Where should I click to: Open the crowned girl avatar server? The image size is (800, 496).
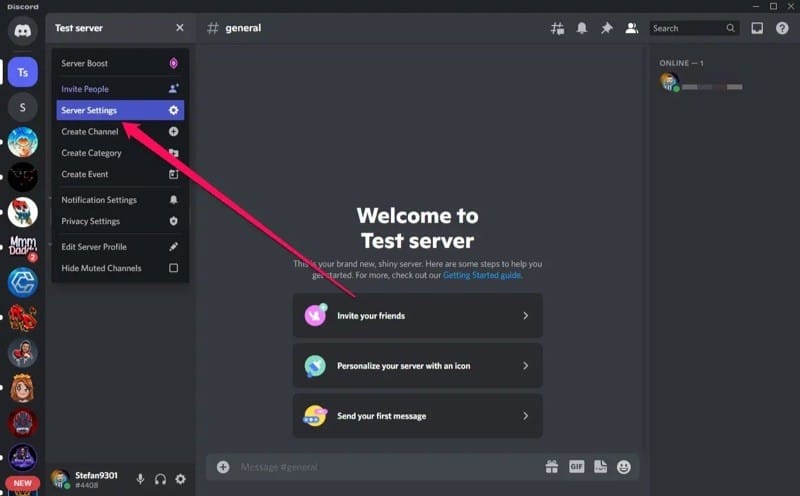coord(22,388)
